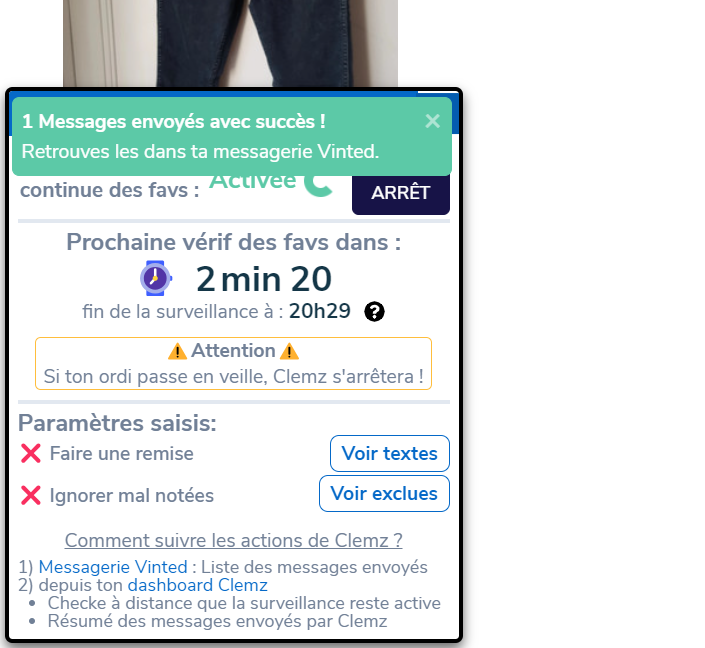Click the 2 min 20 countdown
The image size is (705, 648).
[x=264, y=279]
